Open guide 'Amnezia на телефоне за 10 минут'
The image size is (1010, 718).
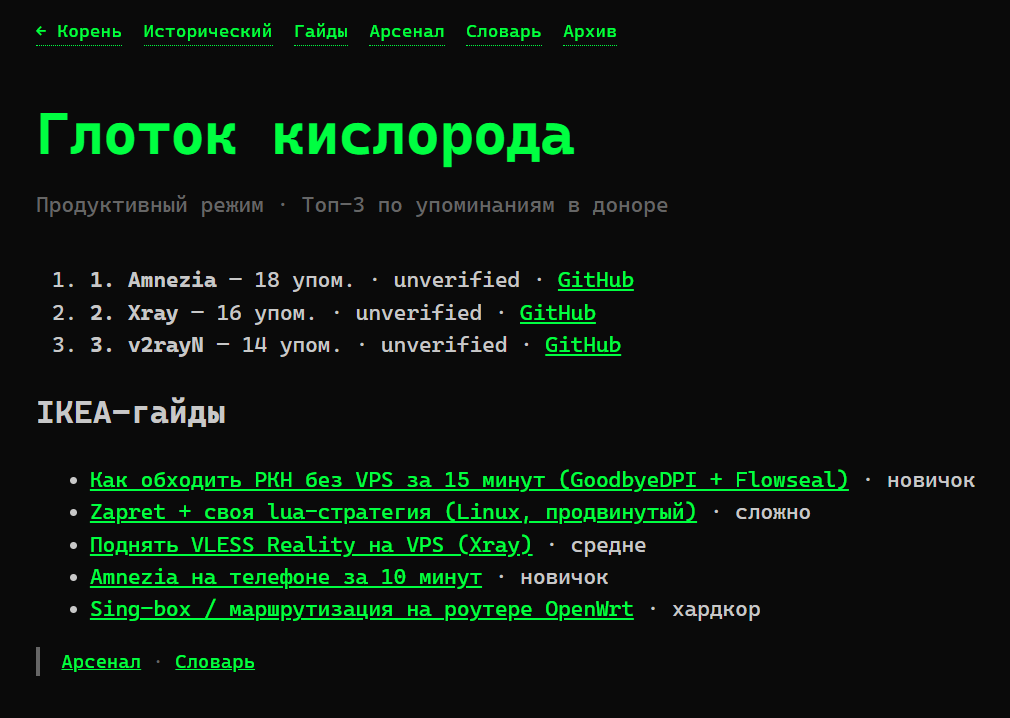[286, 578]
